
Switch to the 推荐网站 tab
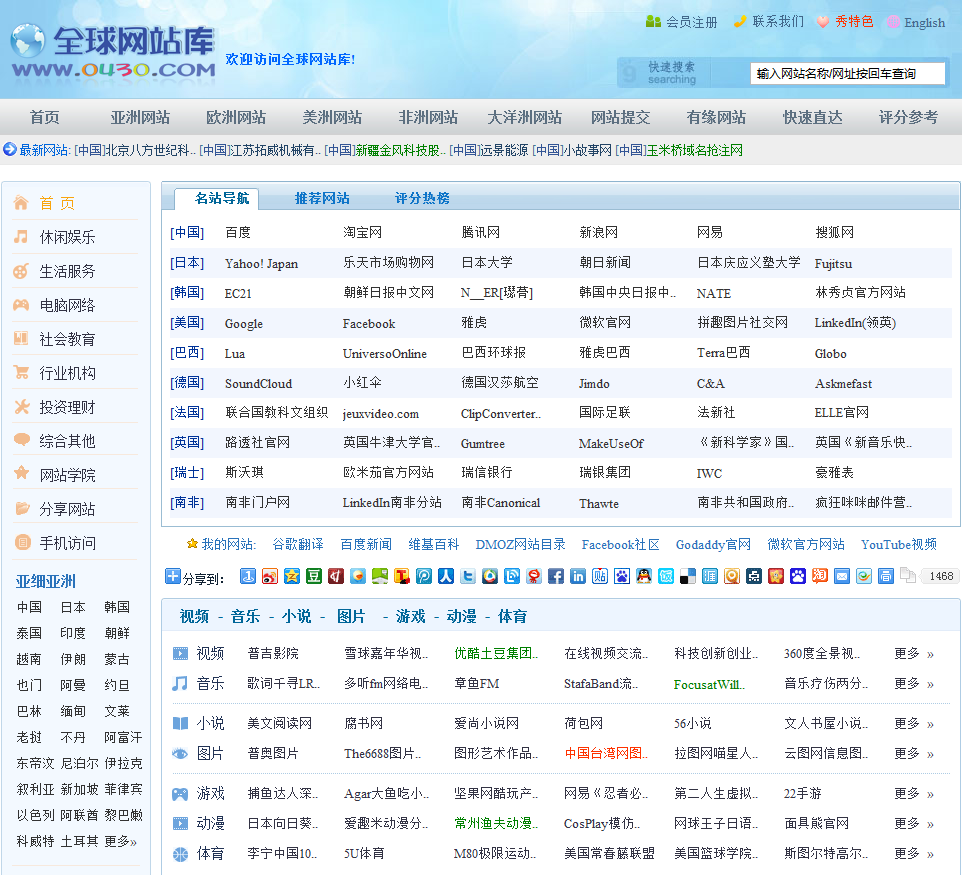point(322,198)
